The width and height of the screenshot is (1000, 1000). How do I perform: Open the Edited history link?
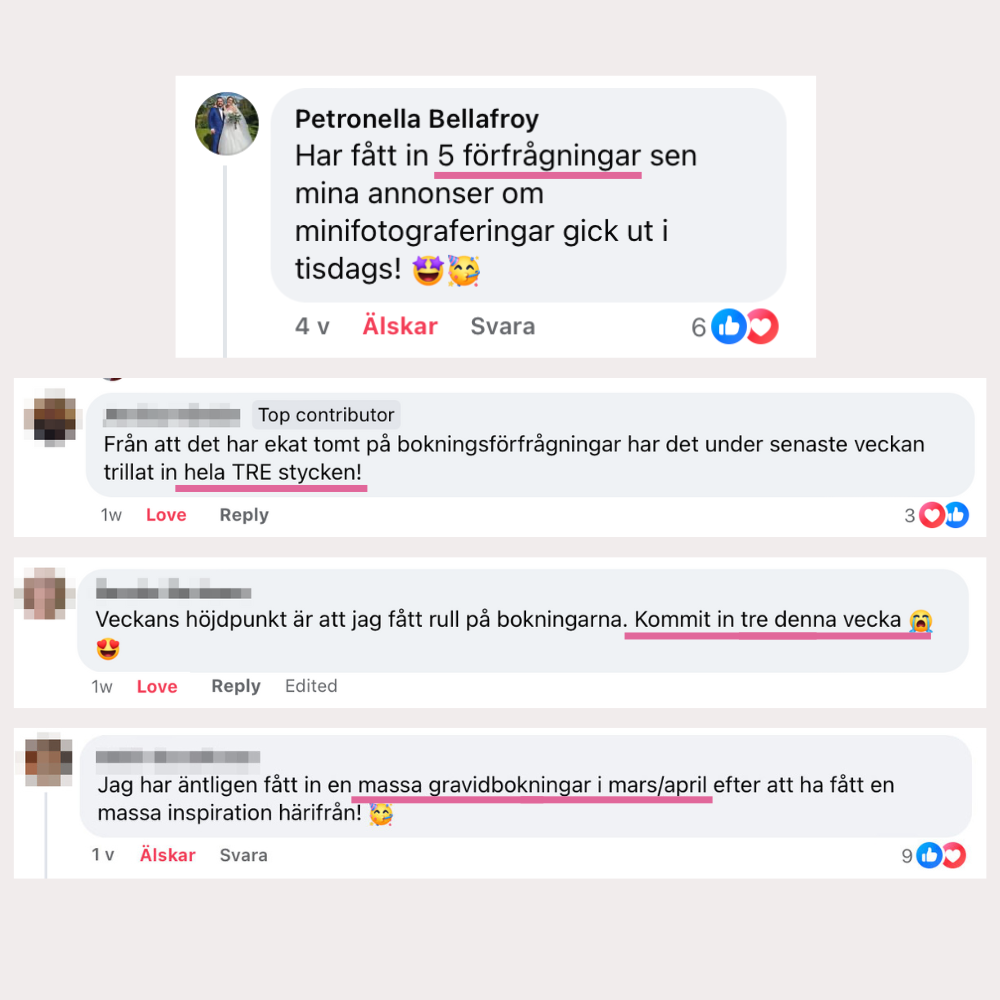pos(311,686)
